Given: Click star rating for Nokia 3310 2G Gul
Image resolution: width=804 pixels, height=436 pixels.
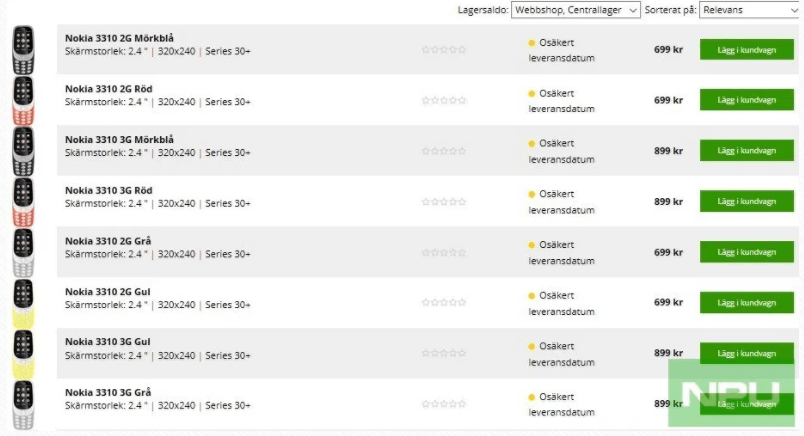Looking at the screenshot, I should 444,303.
